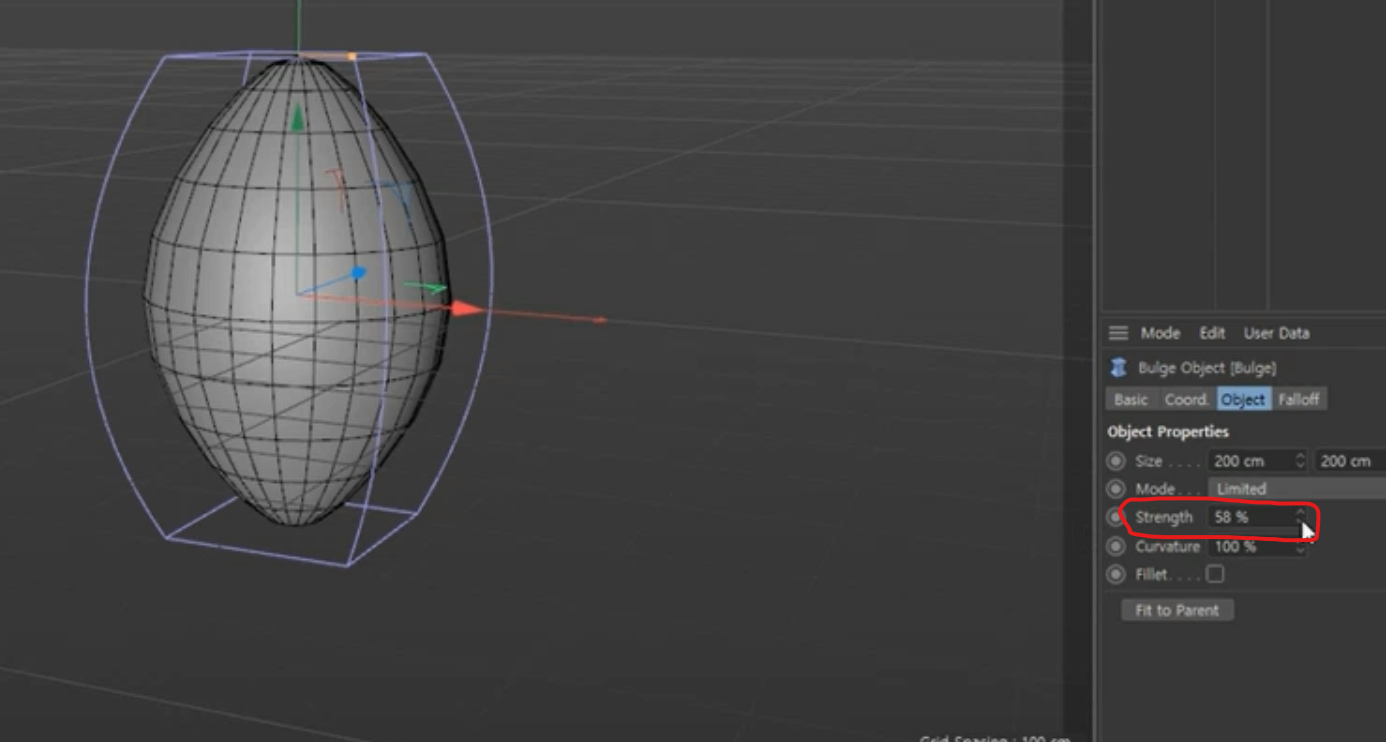Open the Mode menu in Attributes
The image size is (1386, 742).
point(1160,333)
